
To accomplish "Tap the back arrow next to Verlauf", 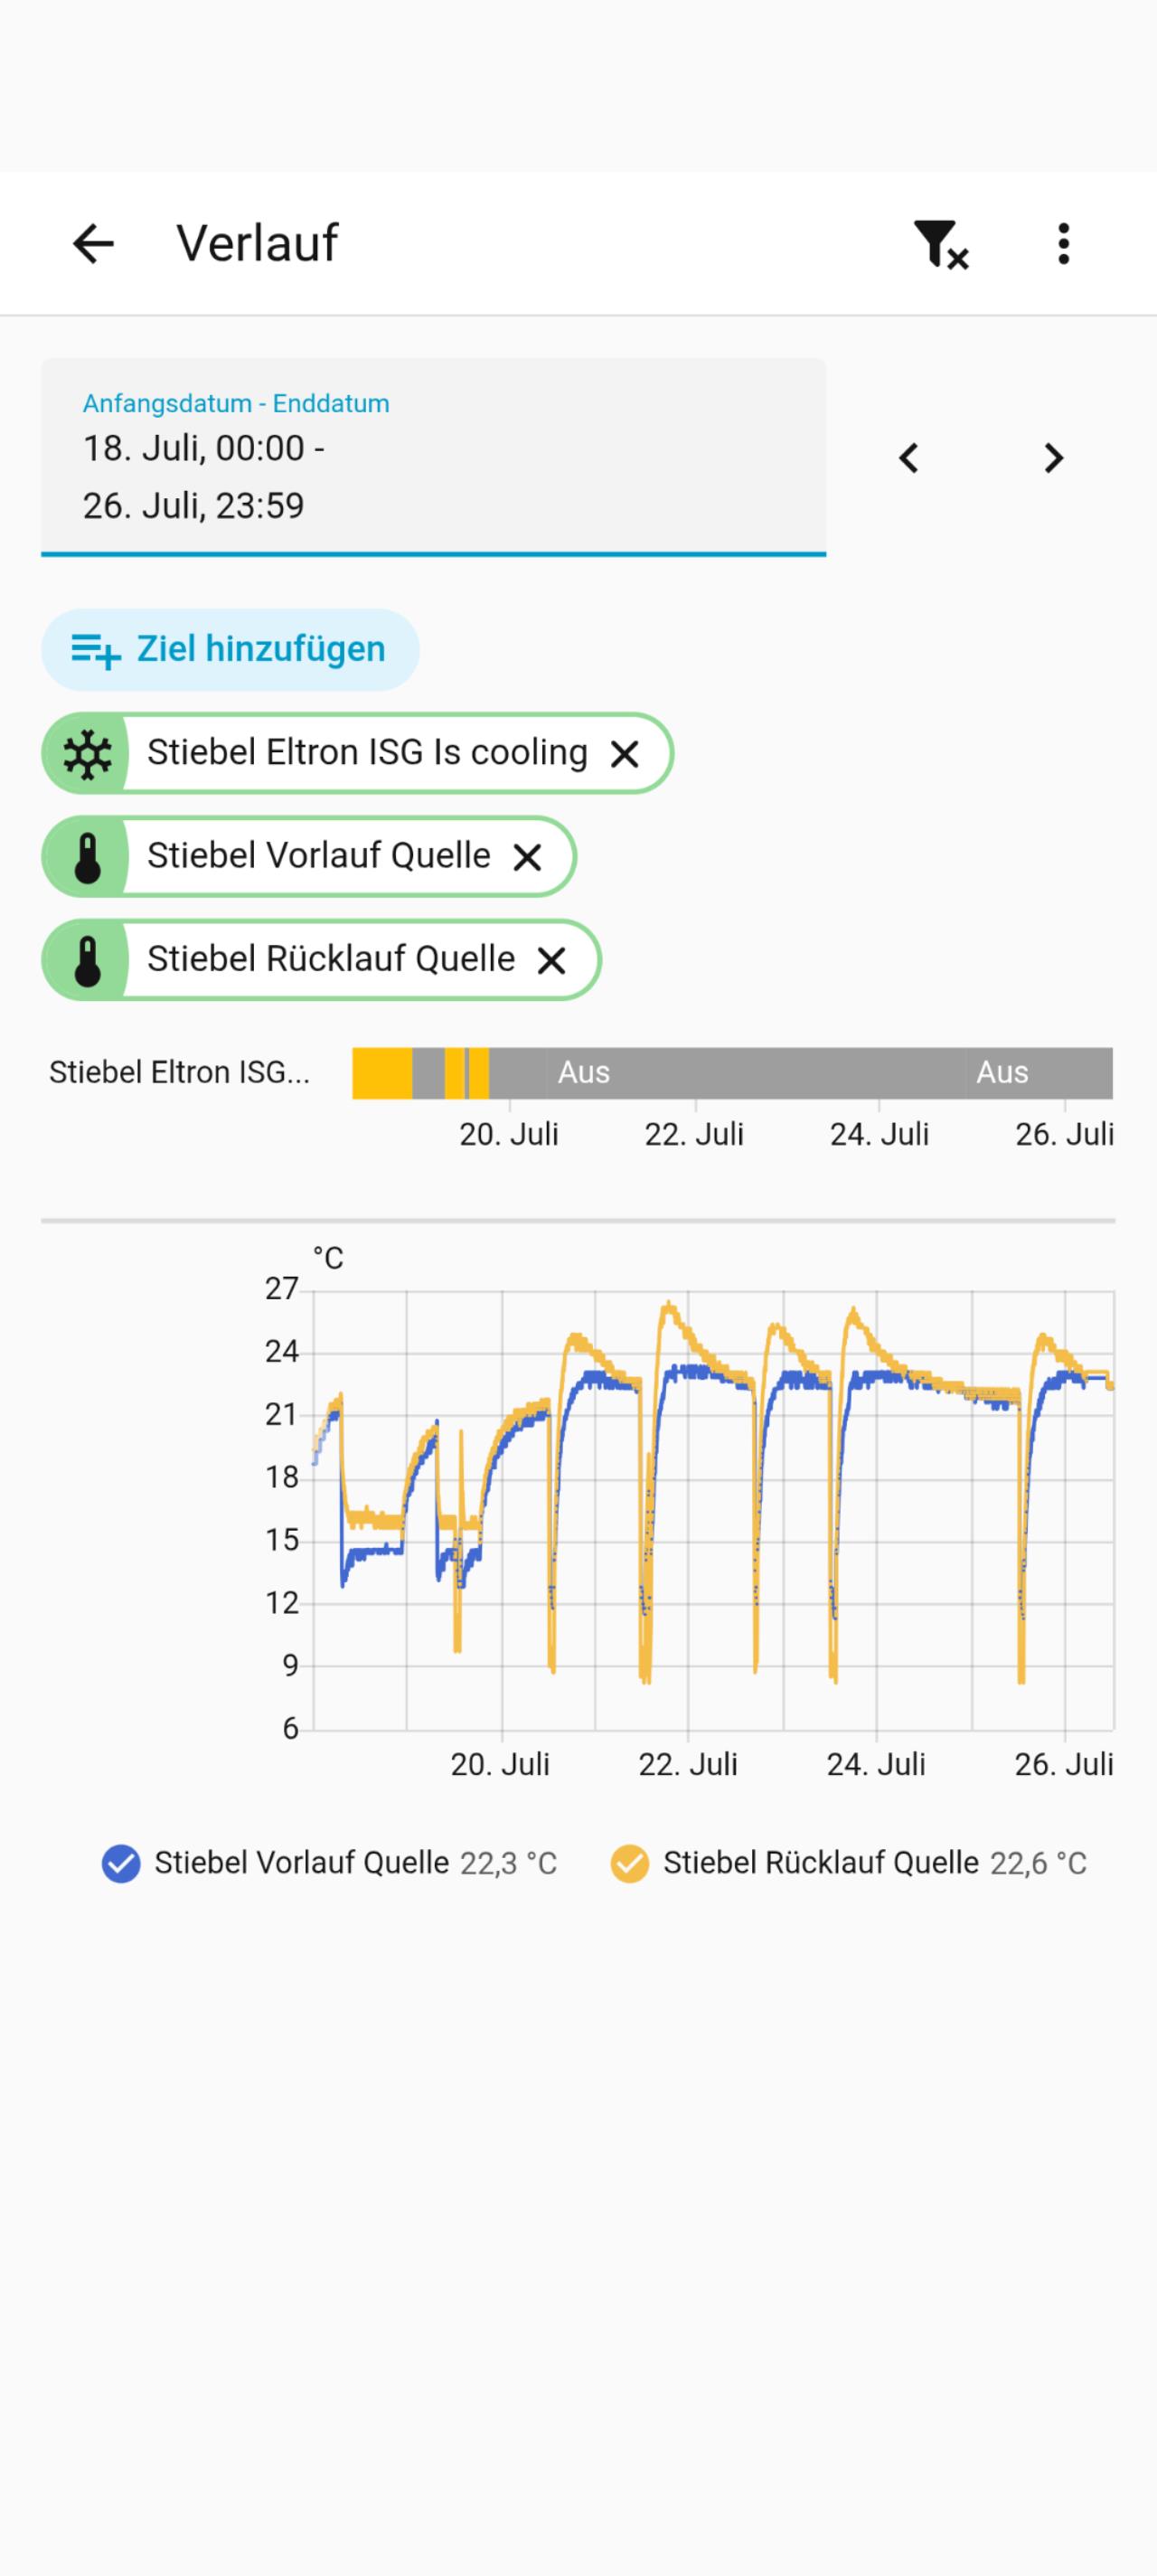I will (x=94, y=243).
